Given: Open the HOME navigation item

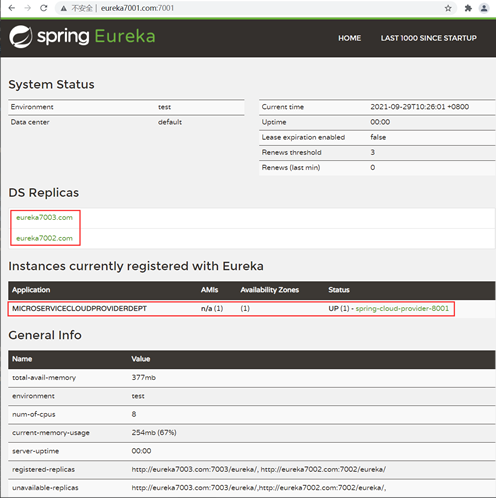Looking at the screenshot, I should tap(349, 38).
